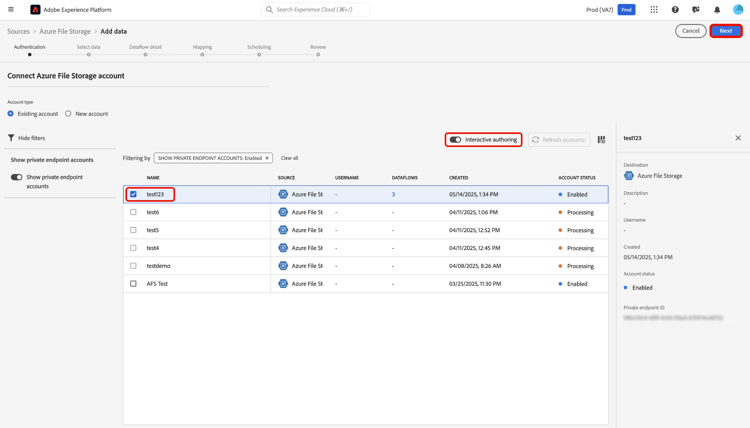The height and width of the screenshot is (428, 750).
Task: Open the feedback chat icon
Action: [696, 10]
